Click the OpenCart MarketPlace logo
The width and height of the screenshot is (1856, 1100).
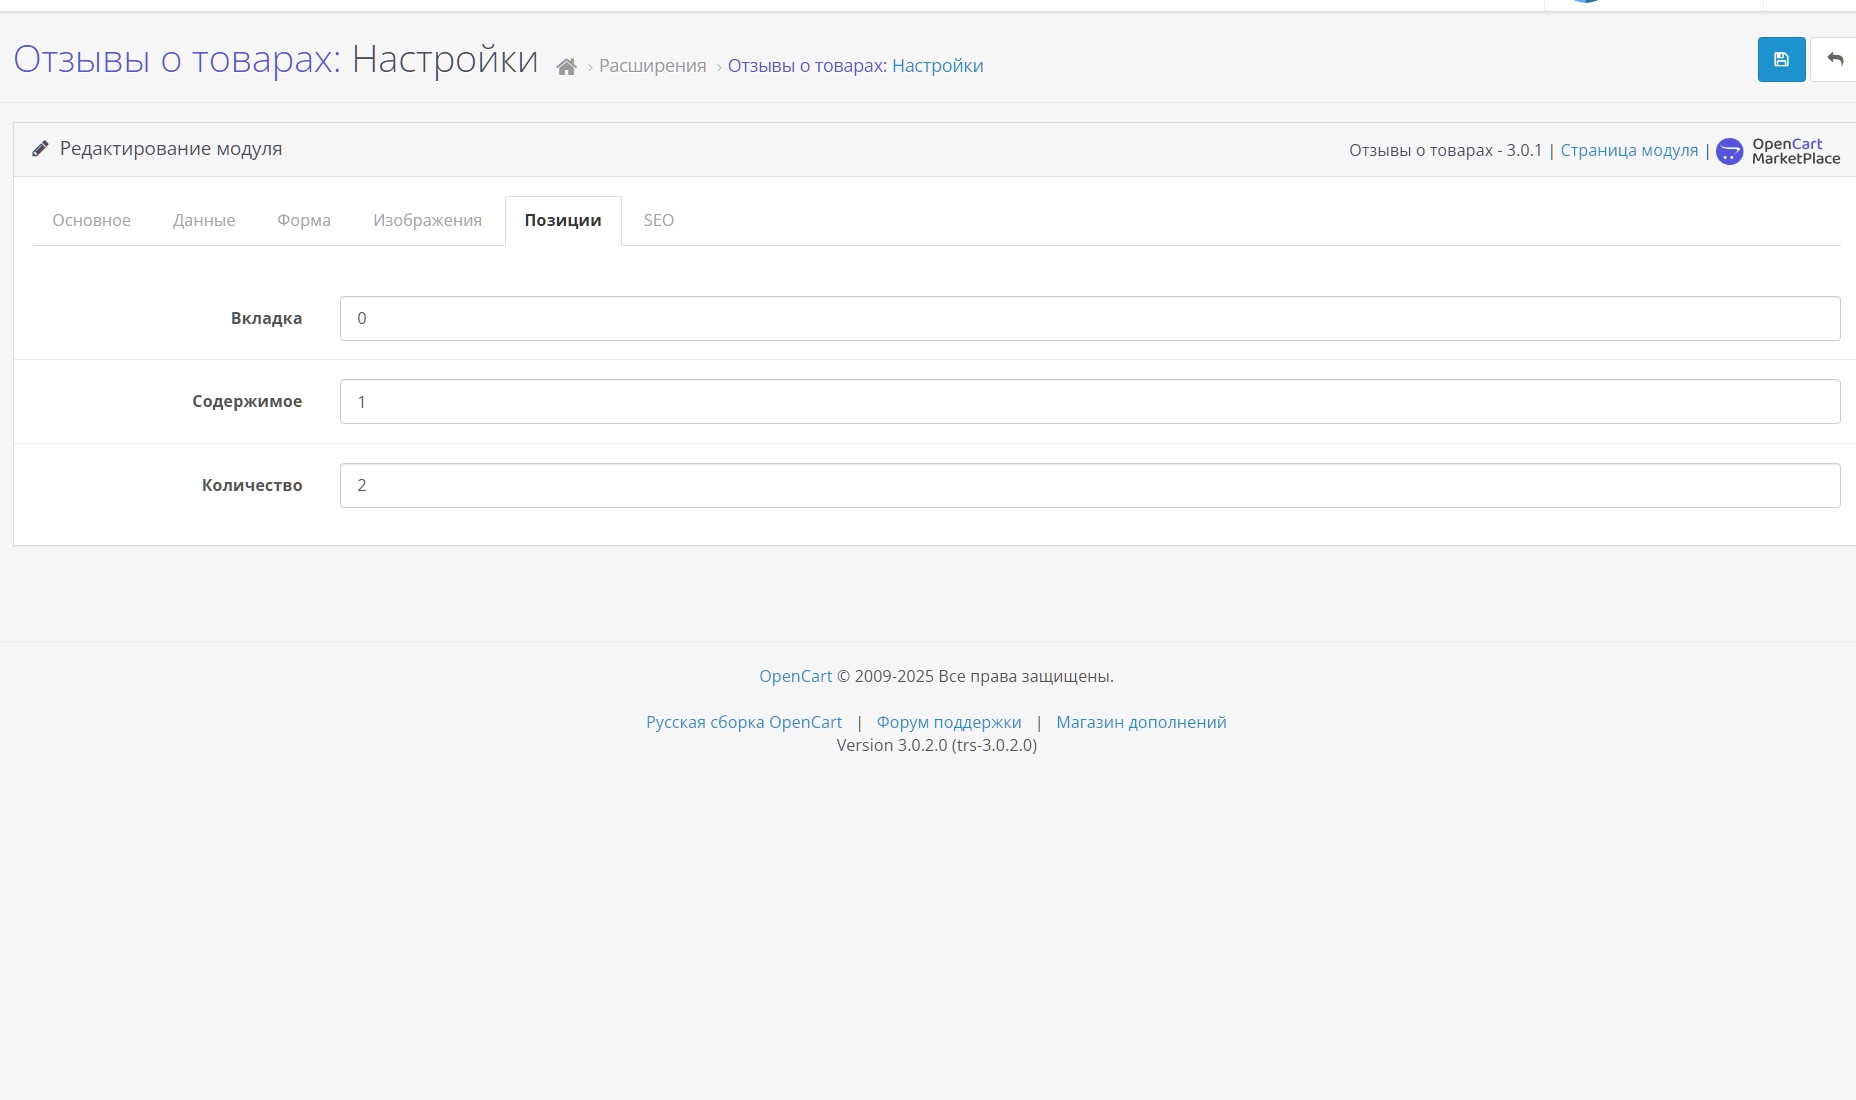click(x=1778, y=151)
